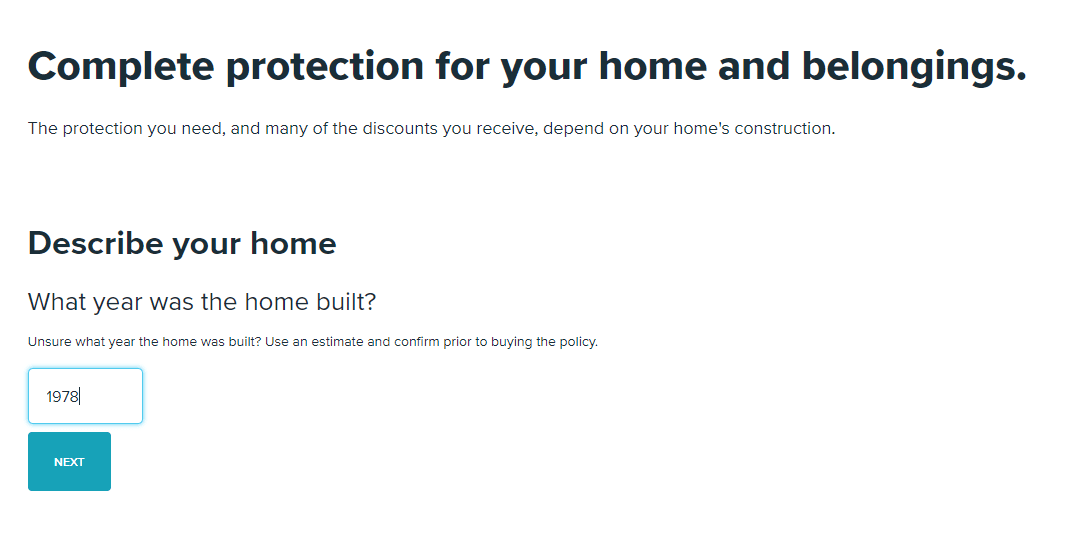Click the "Complete protection" main heading
The image size is (1089, 560).
(x=527, y=67)
